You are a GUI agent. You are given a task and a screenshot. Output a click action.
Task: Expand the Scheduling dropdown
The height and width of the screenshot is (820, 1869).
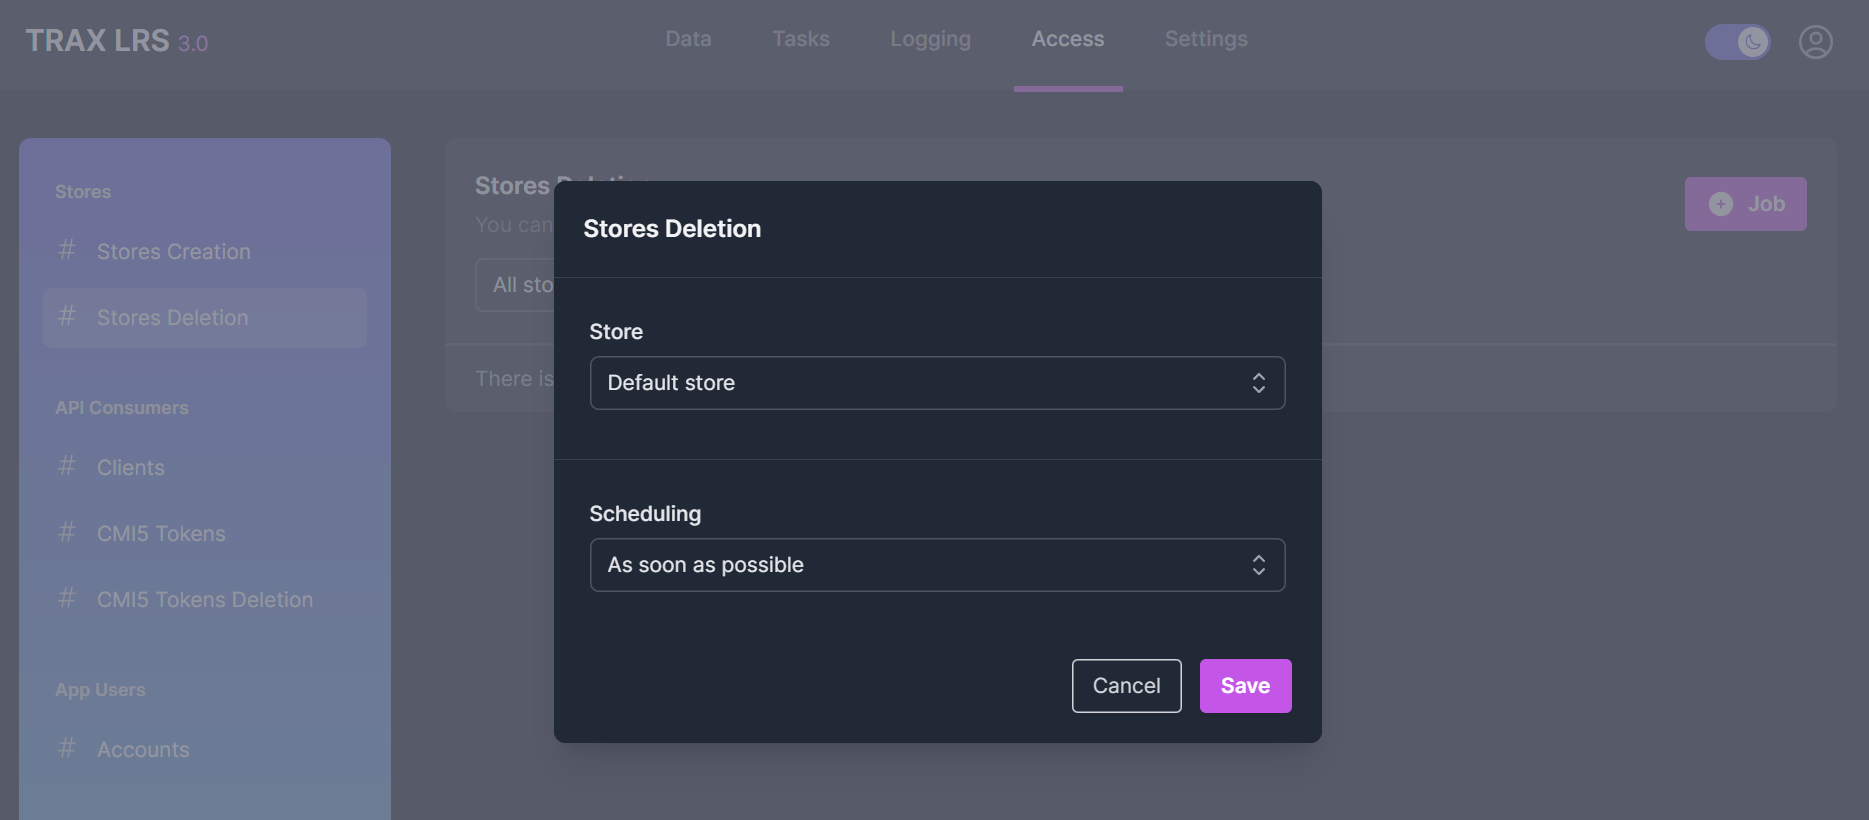click(937, 565)
